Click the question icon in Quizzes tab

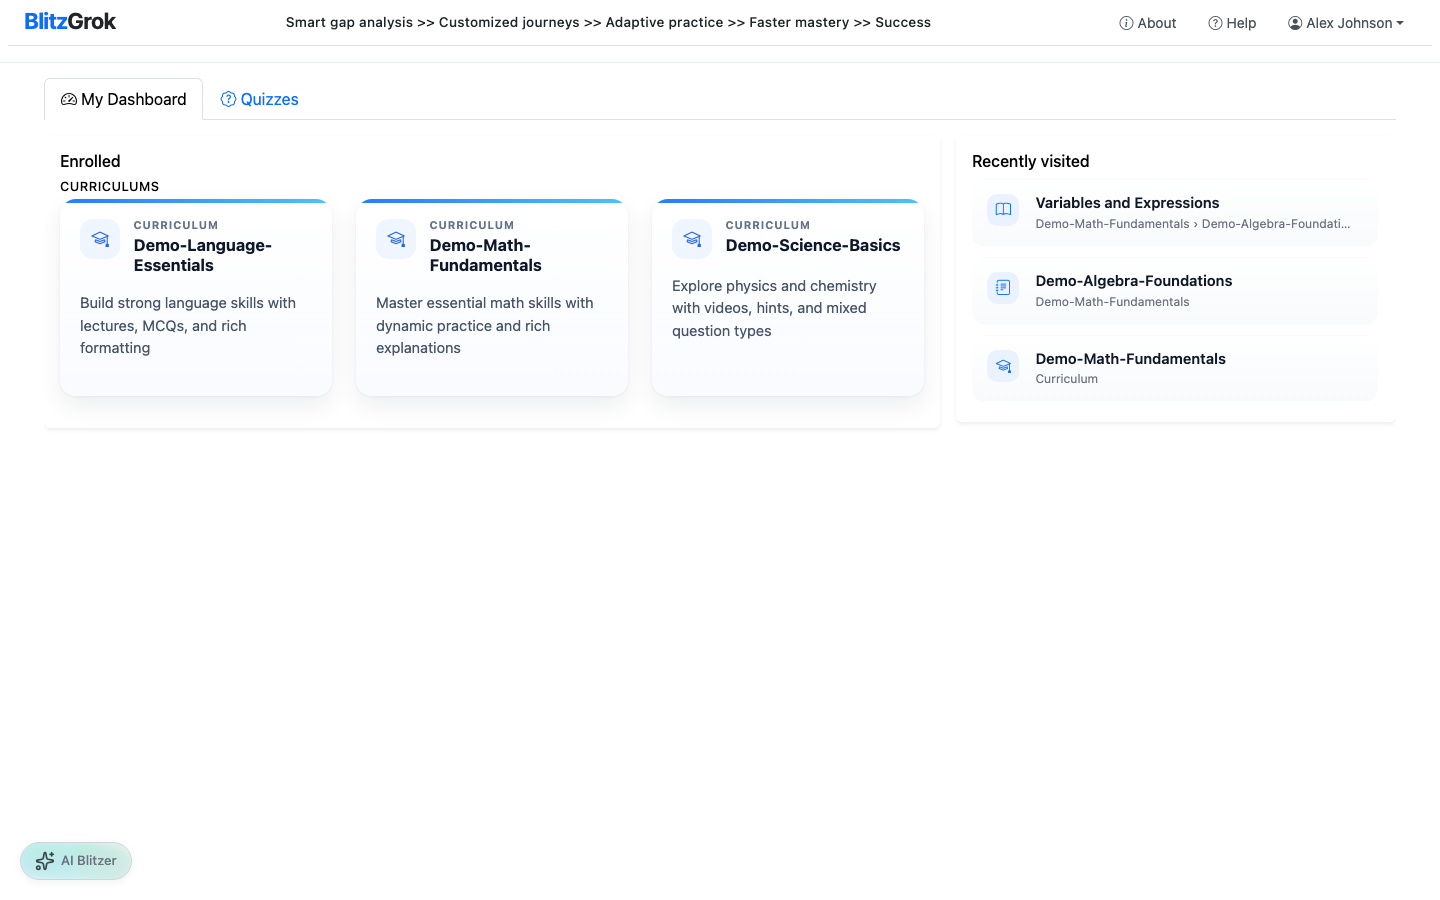pyautogui.click(x=228, y=99)
